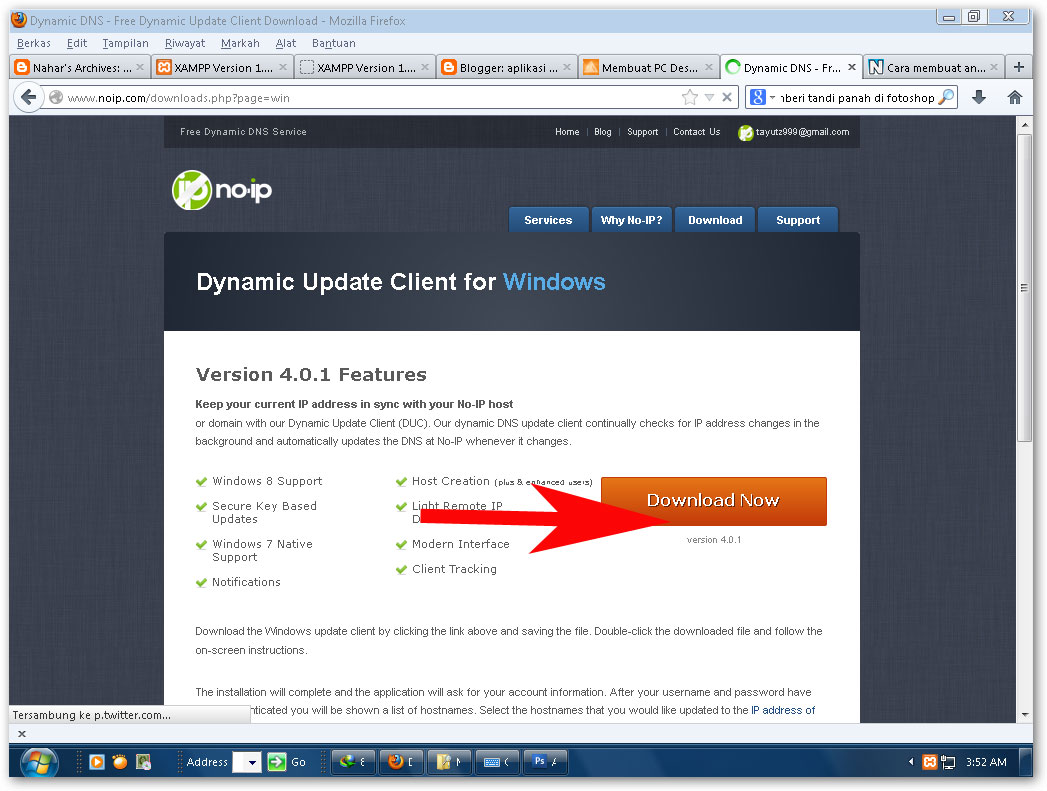Screen dimensions: 1047x791
Task: Click the back navigation arrow in Firefox
Action: pos(29,97)
